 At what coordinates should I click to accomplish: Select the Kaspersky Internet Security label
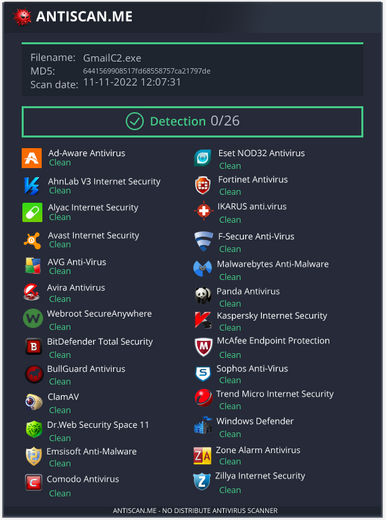point(272,316)
